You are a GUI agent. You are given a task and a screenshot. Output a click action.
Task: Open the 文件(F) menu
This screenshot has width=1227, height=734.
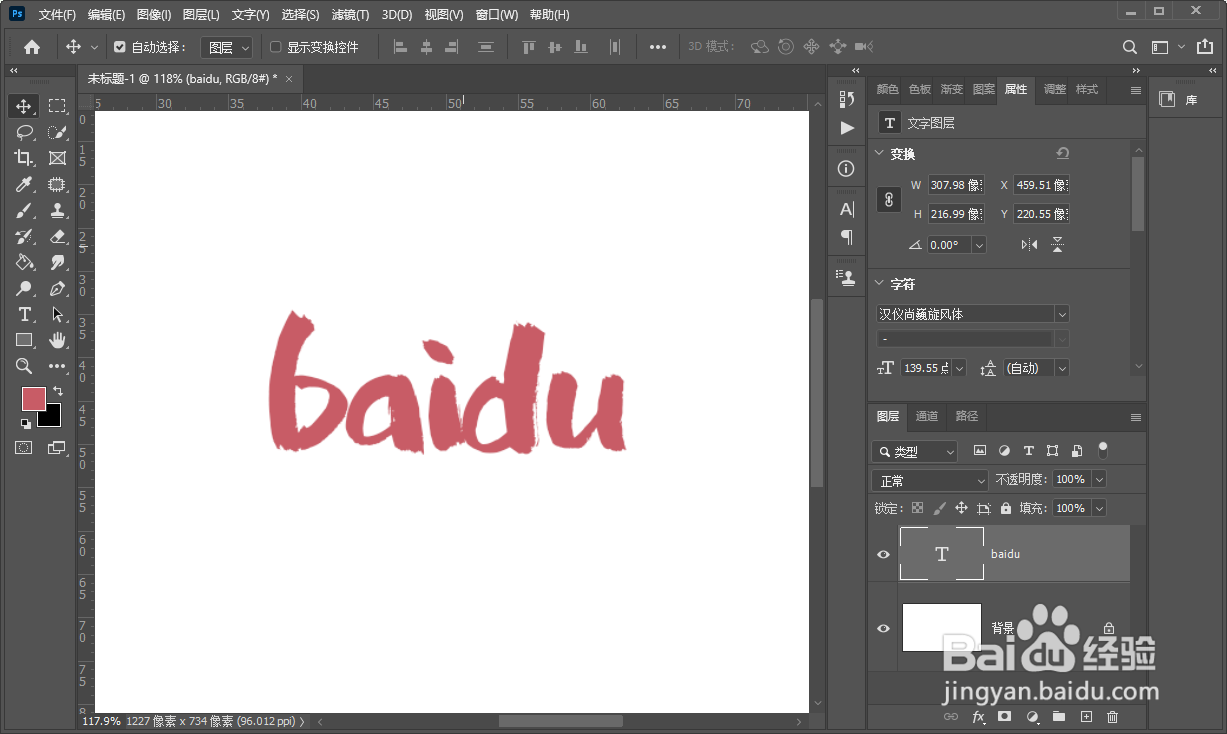[x=57, y=15]
